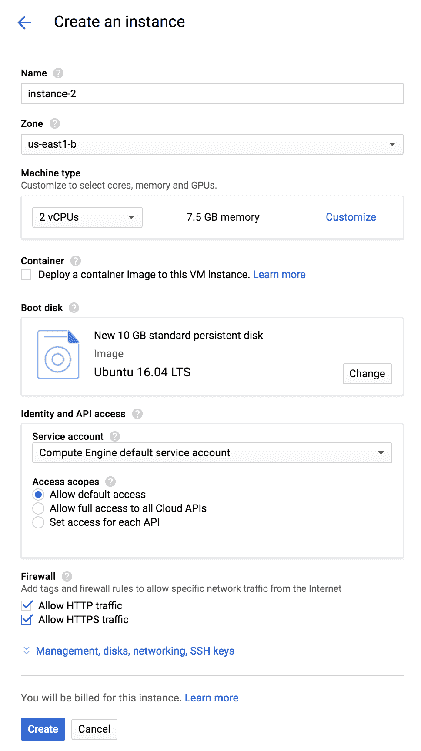421x751 pixels.
Task: Open the help icon beside Zone
Action: click(55, 124)
